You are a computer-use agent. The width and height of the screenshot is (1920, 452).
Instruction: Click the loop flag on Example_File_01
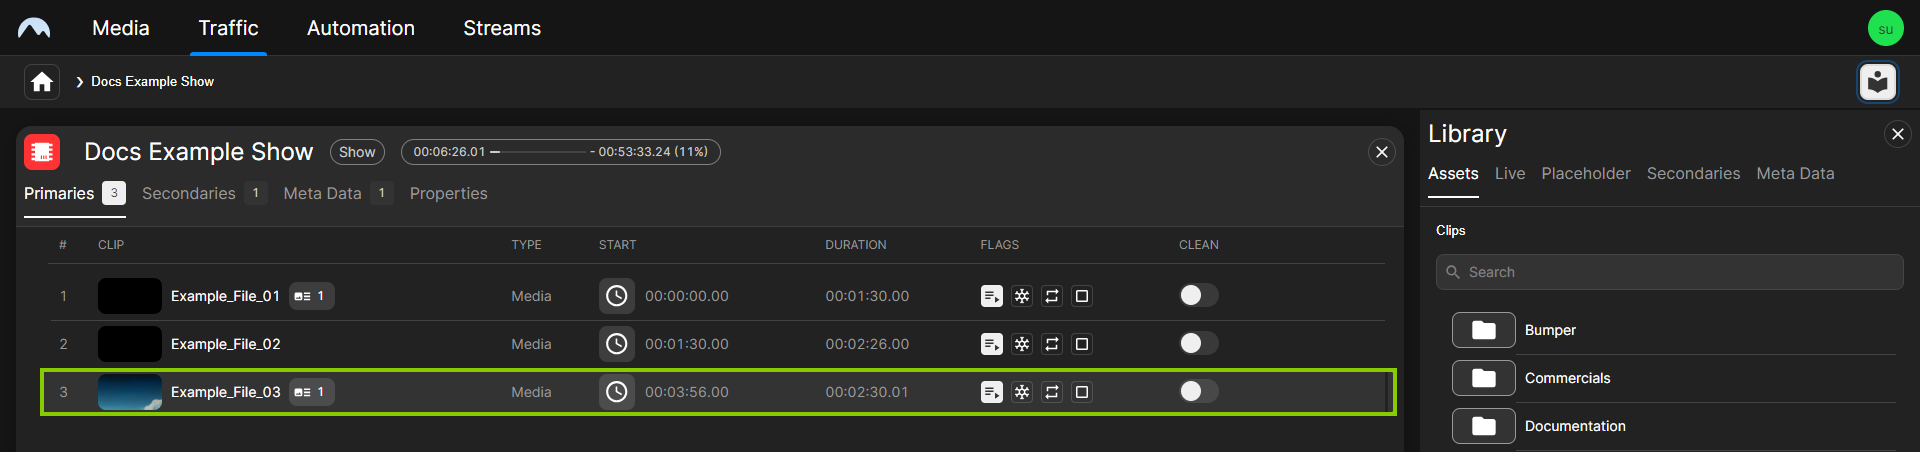point(1052,296)
